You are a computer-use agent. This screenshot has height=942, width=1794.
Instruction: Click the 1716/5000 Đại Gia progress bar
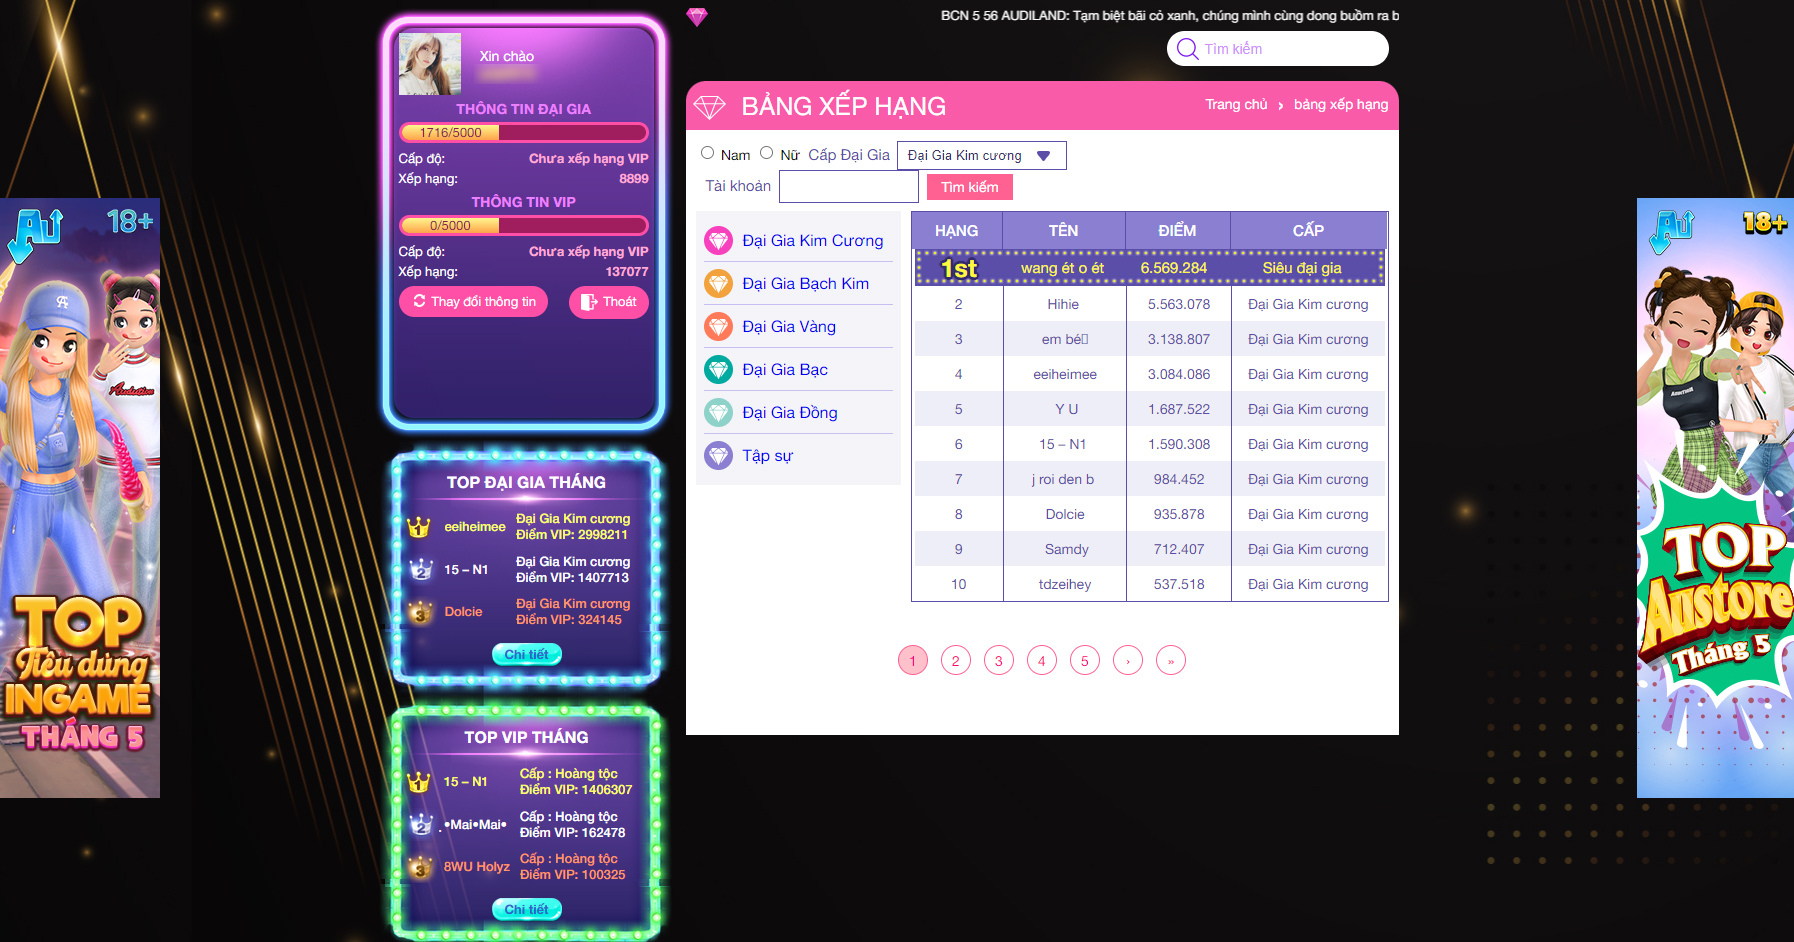click(x=524, y=132)
